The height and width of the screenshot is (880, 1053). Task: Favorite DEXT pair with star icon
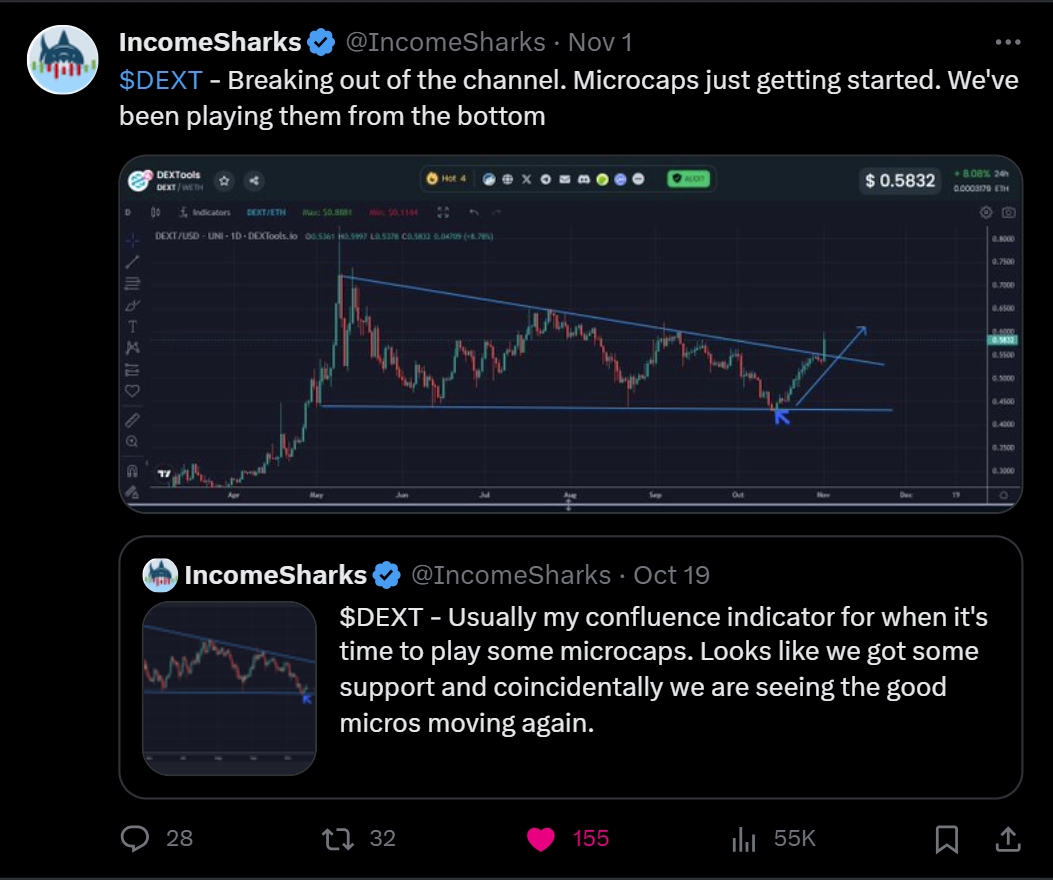pyautogui.click(x=224, y=181)
